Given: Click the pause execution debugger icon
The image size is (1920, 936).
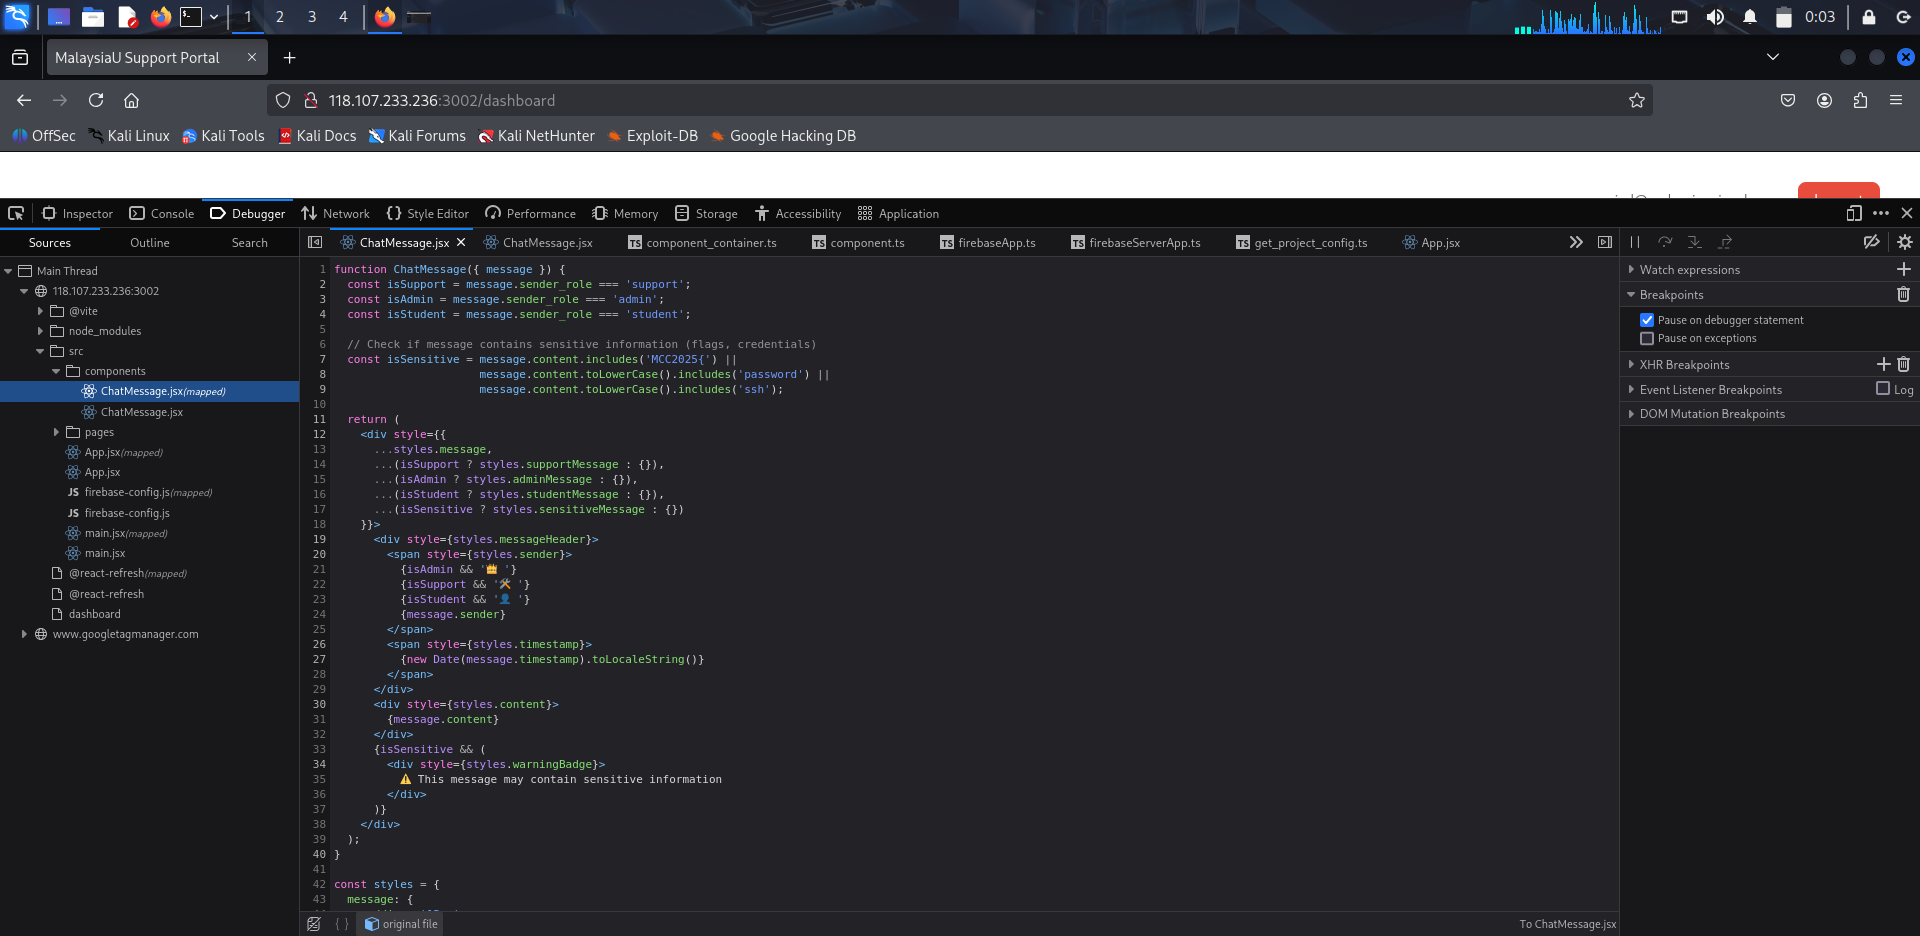Looking at the screenshot, I should pos(1635,242).
